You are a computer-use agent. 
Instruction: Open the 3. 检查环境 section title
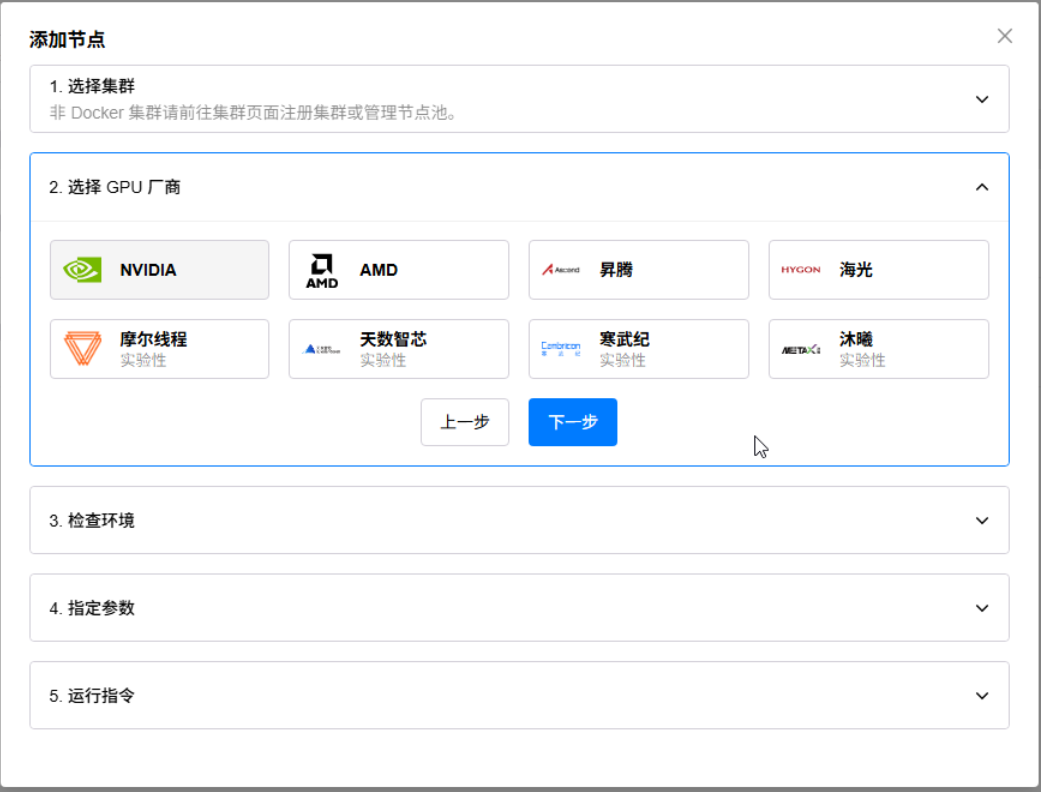pos(92,520)
